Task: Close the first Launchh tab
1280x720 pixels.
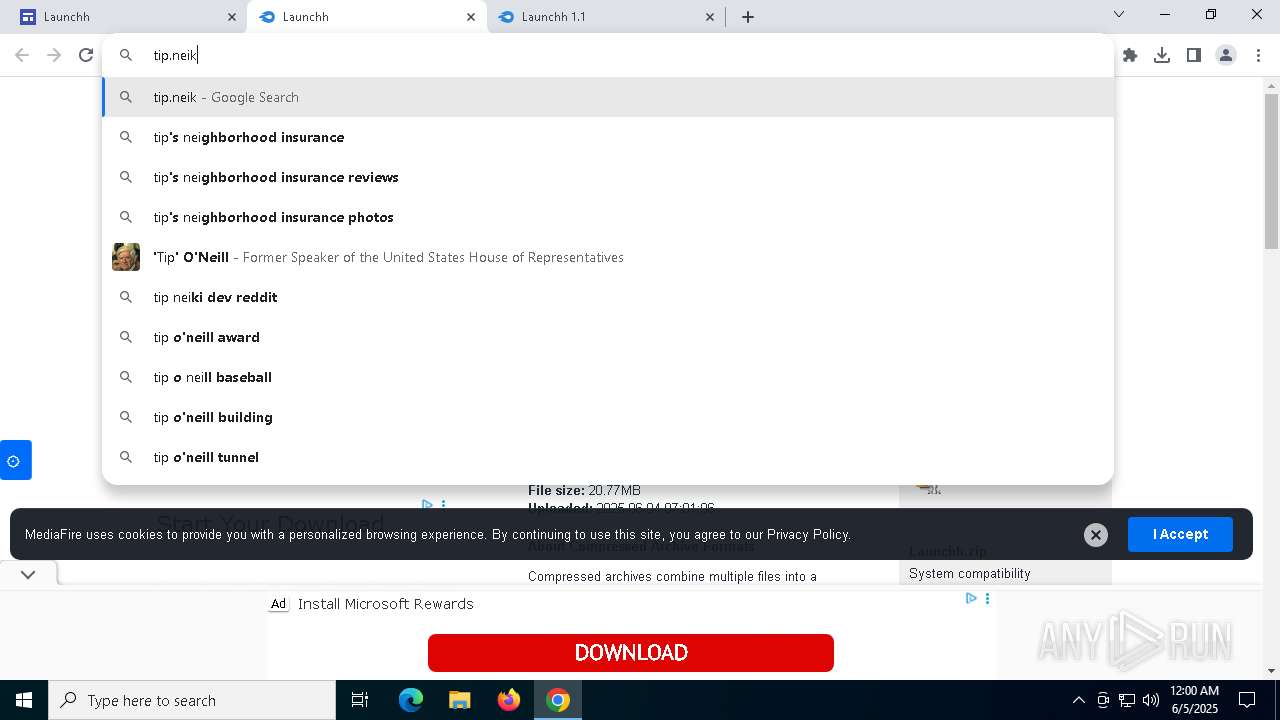Action: point(232,17)
